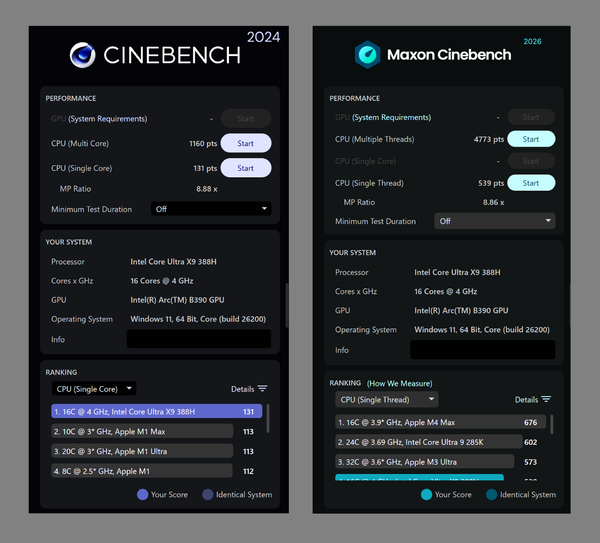600x543 pixels.
Task: Open Minimum Test Duration dropdown in Cinebench 2024
Action: click(211, 209)
